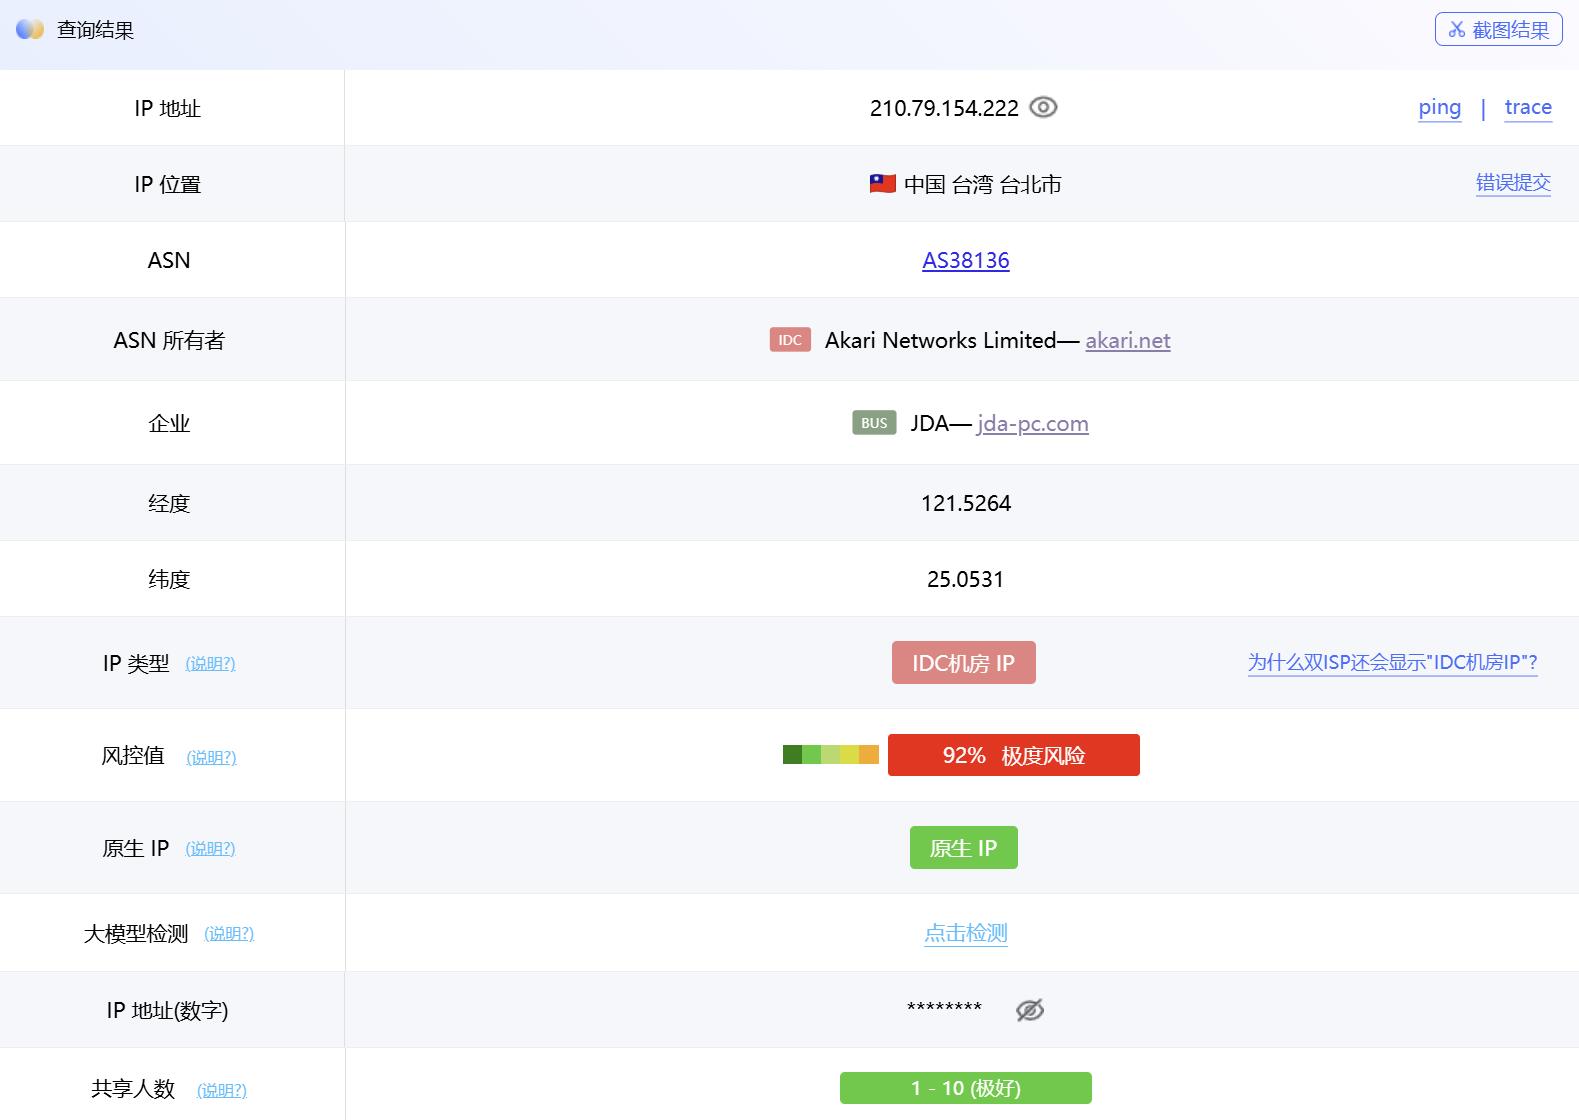Open the AS38136 link
The height and width of the screenshot is (1120, 1579).
tap(965, 261)
